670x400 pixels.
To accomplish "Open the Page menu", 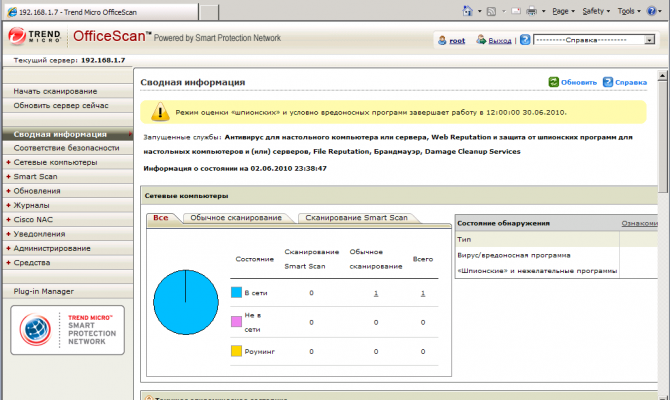I will (563, 12).
